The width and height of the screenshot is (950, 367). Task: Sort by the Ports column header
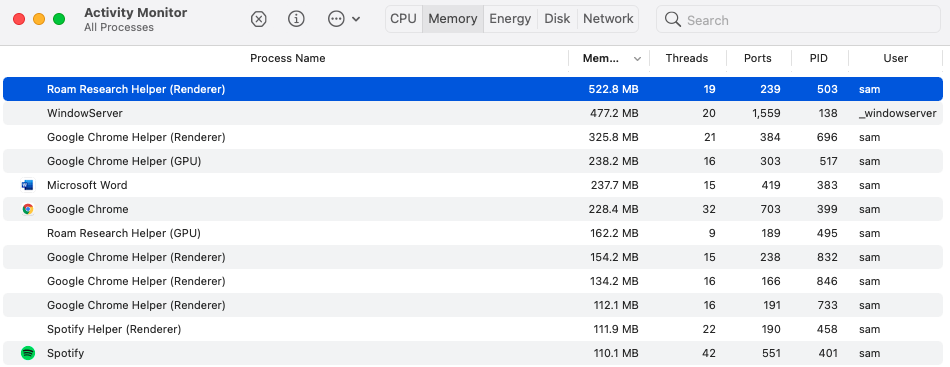click(758, 58)
